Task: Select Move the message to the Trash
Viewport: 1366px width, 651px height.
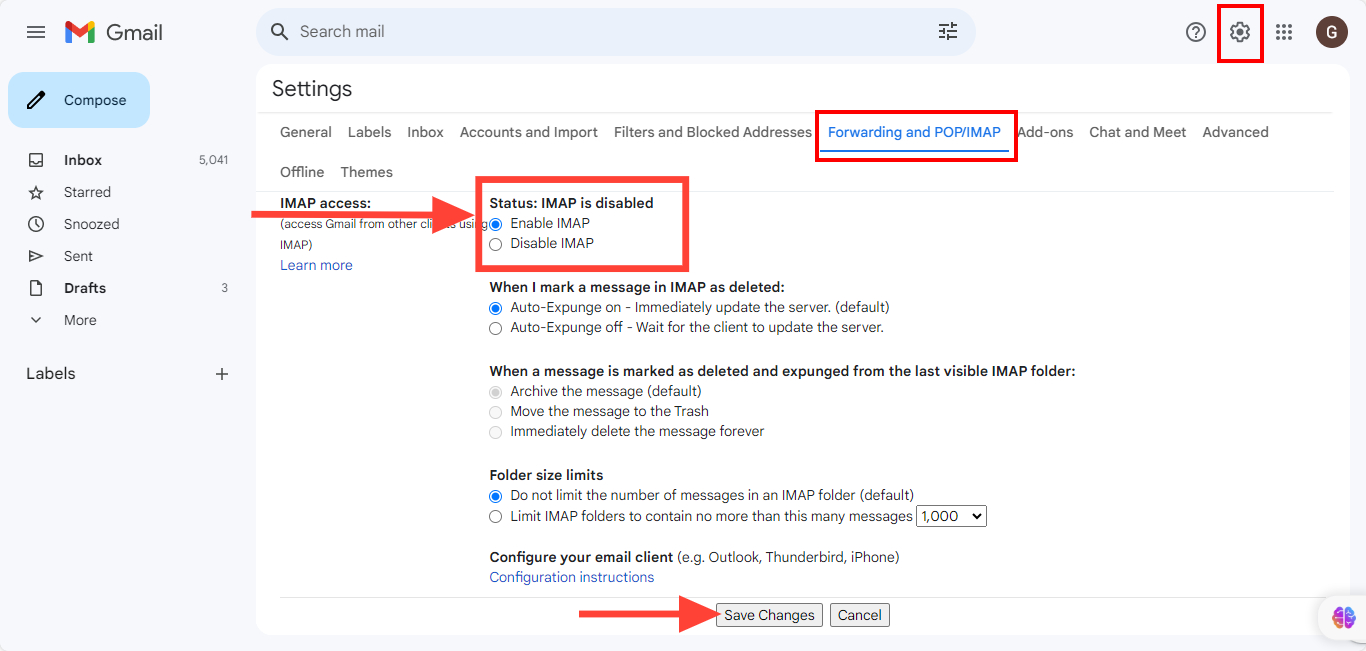Action: pyautogui.click(x=496, y=412)
